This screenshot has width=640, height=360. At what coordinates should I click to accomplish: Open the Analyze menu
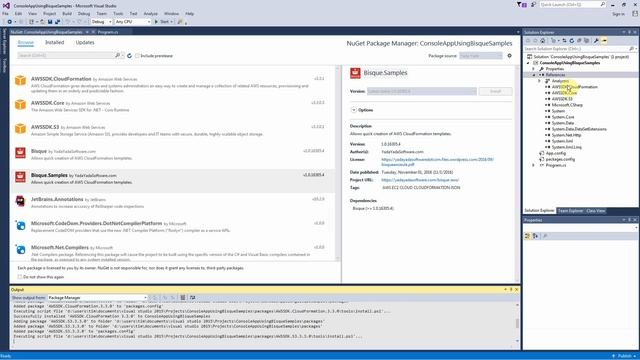(x=150, y=13)
